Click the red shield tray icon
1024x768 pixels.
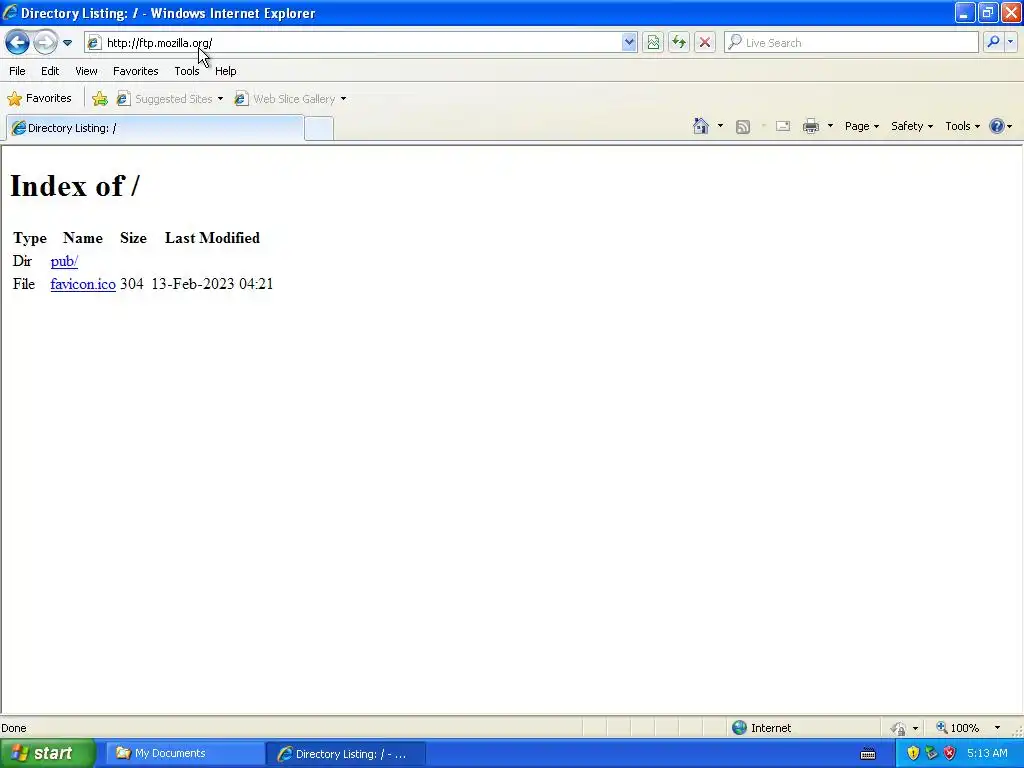click(x=950, y=754)
